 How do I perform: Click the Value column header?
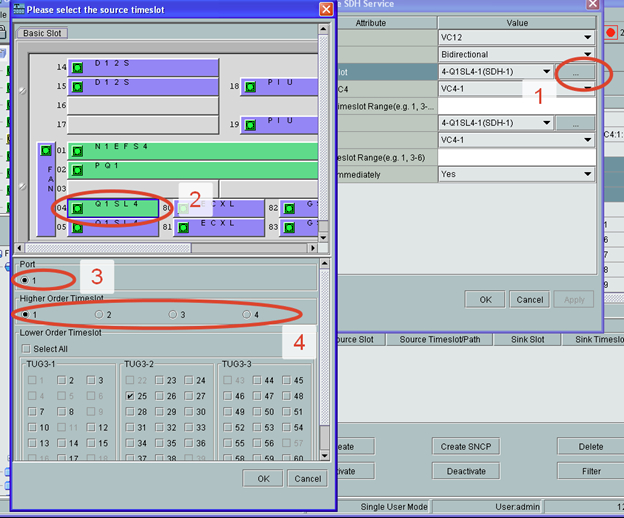click(x=517, y=23)
